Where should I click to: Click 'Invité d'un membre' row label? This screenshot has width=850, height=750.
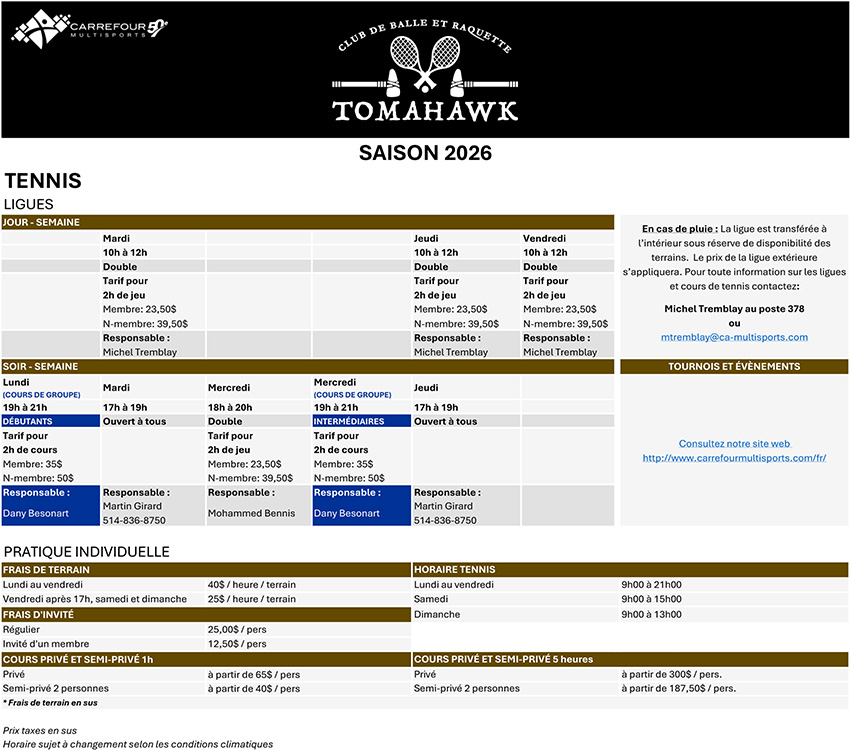[x=46, y=644]
